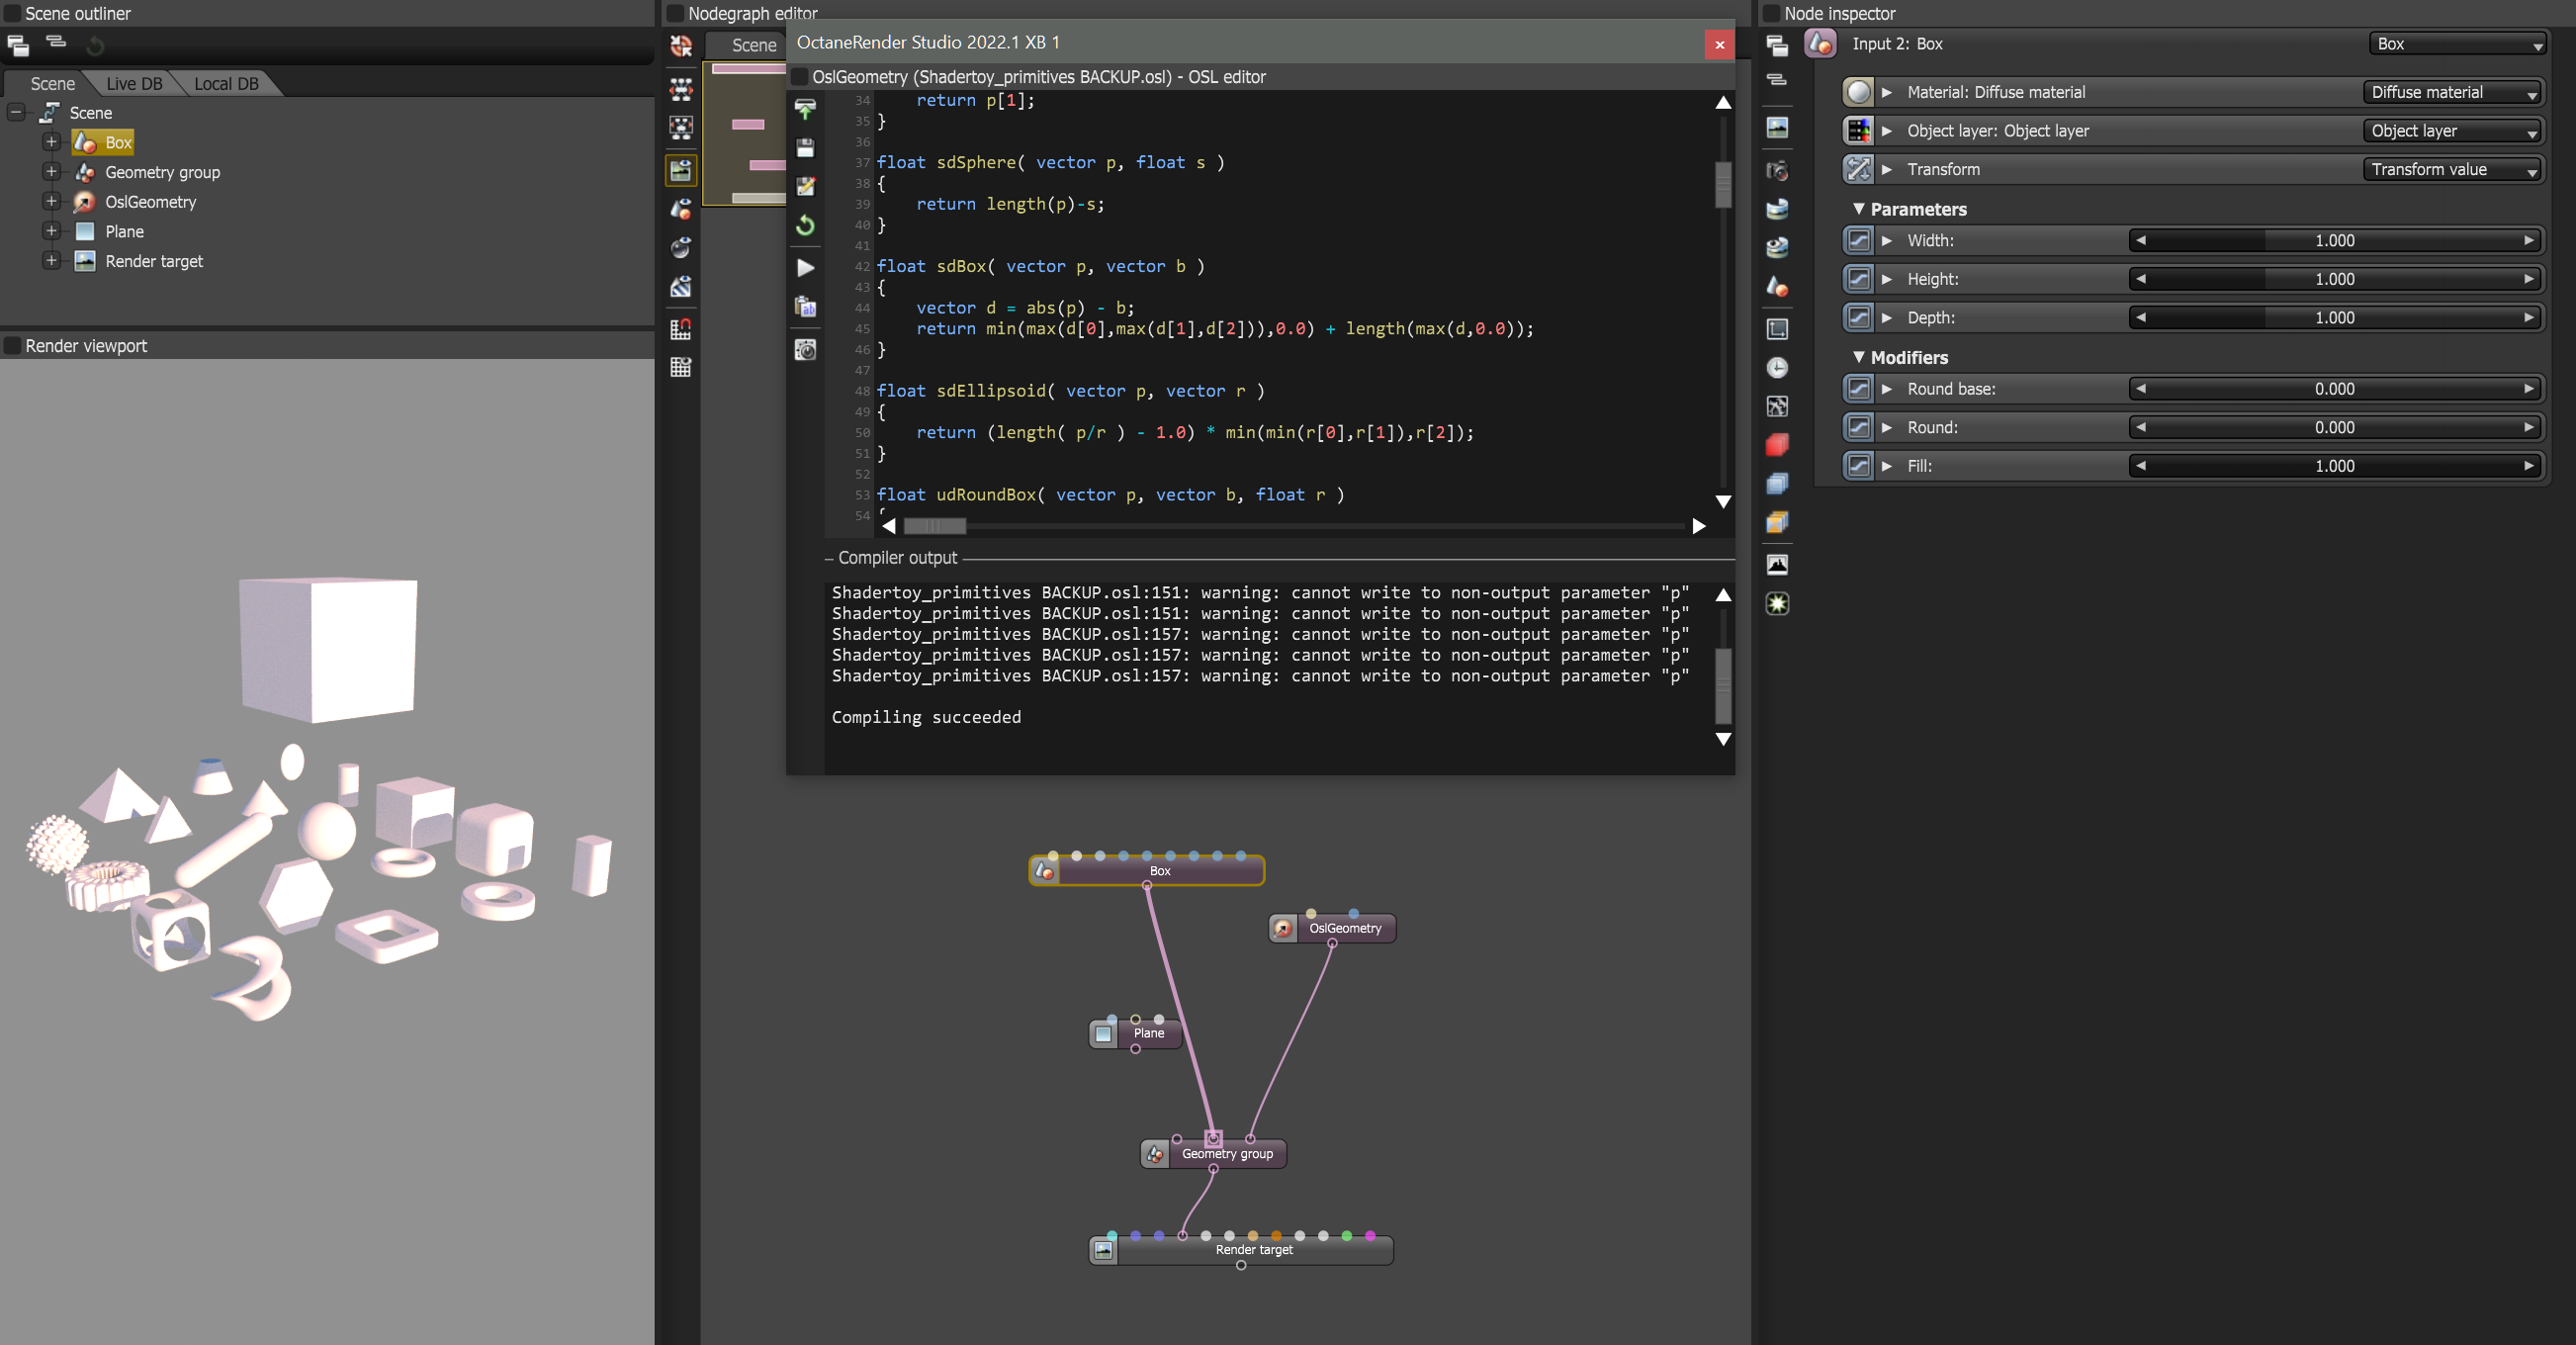This screenshot has height=1345, width=2576.
Task: Toggle the snap-to-grid magnet icon
Action: pyautogui.click(x=681, y=328)
